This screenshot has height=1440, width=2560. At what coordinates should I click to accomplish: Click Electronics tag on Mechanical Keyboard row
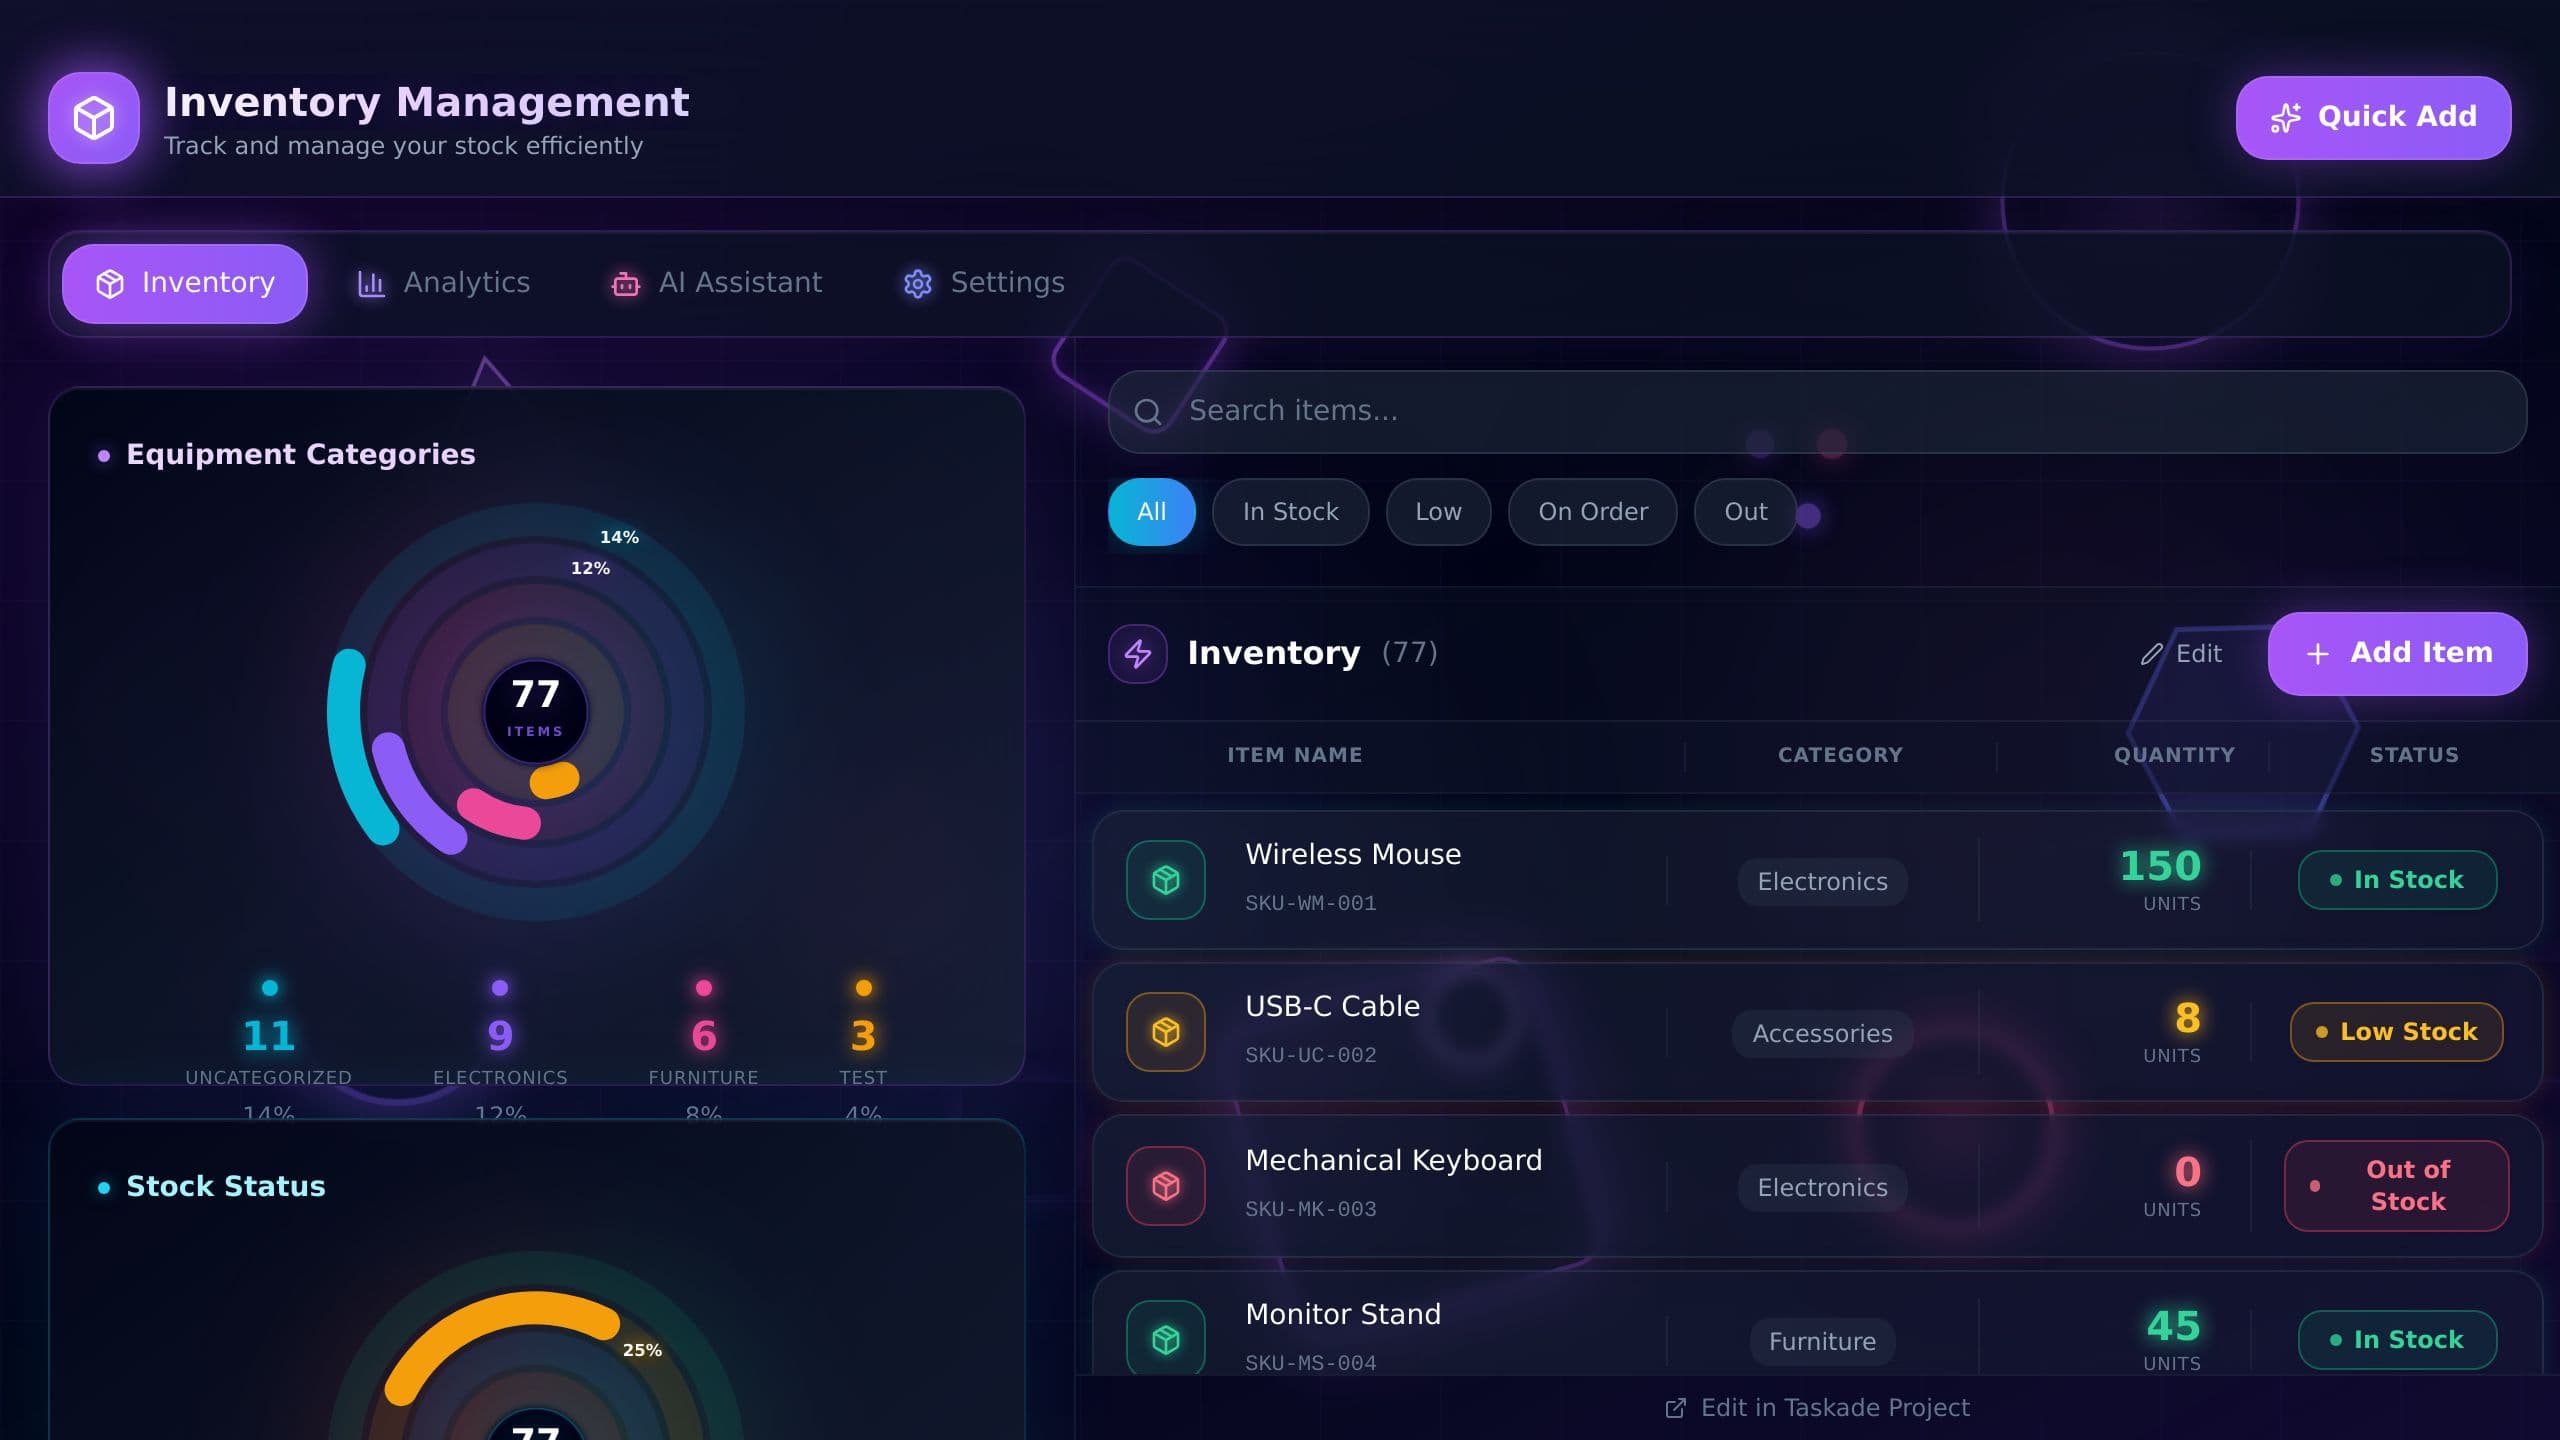tap(1823, 1188)
